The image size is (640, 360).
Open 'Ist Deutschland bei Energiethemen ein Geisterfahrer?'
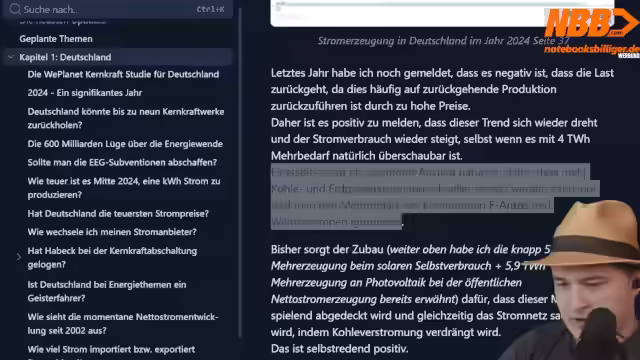(x=107, y=291)
